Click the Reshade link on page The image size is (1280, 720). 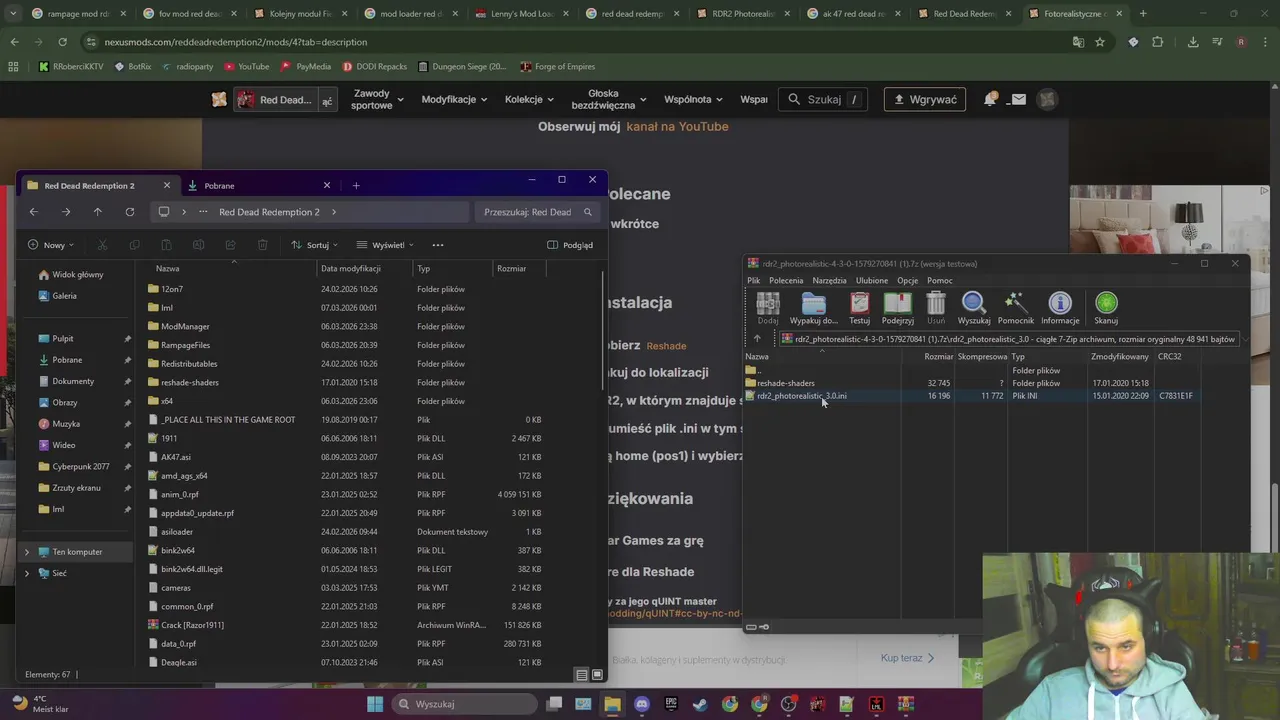click(666, 346)
